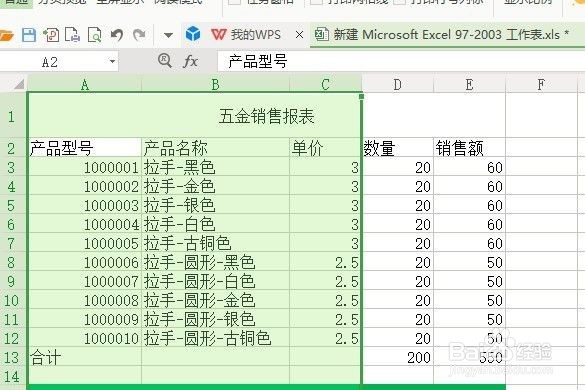
Task: Click cell 拉手-黑色
Action: point(215,167)
